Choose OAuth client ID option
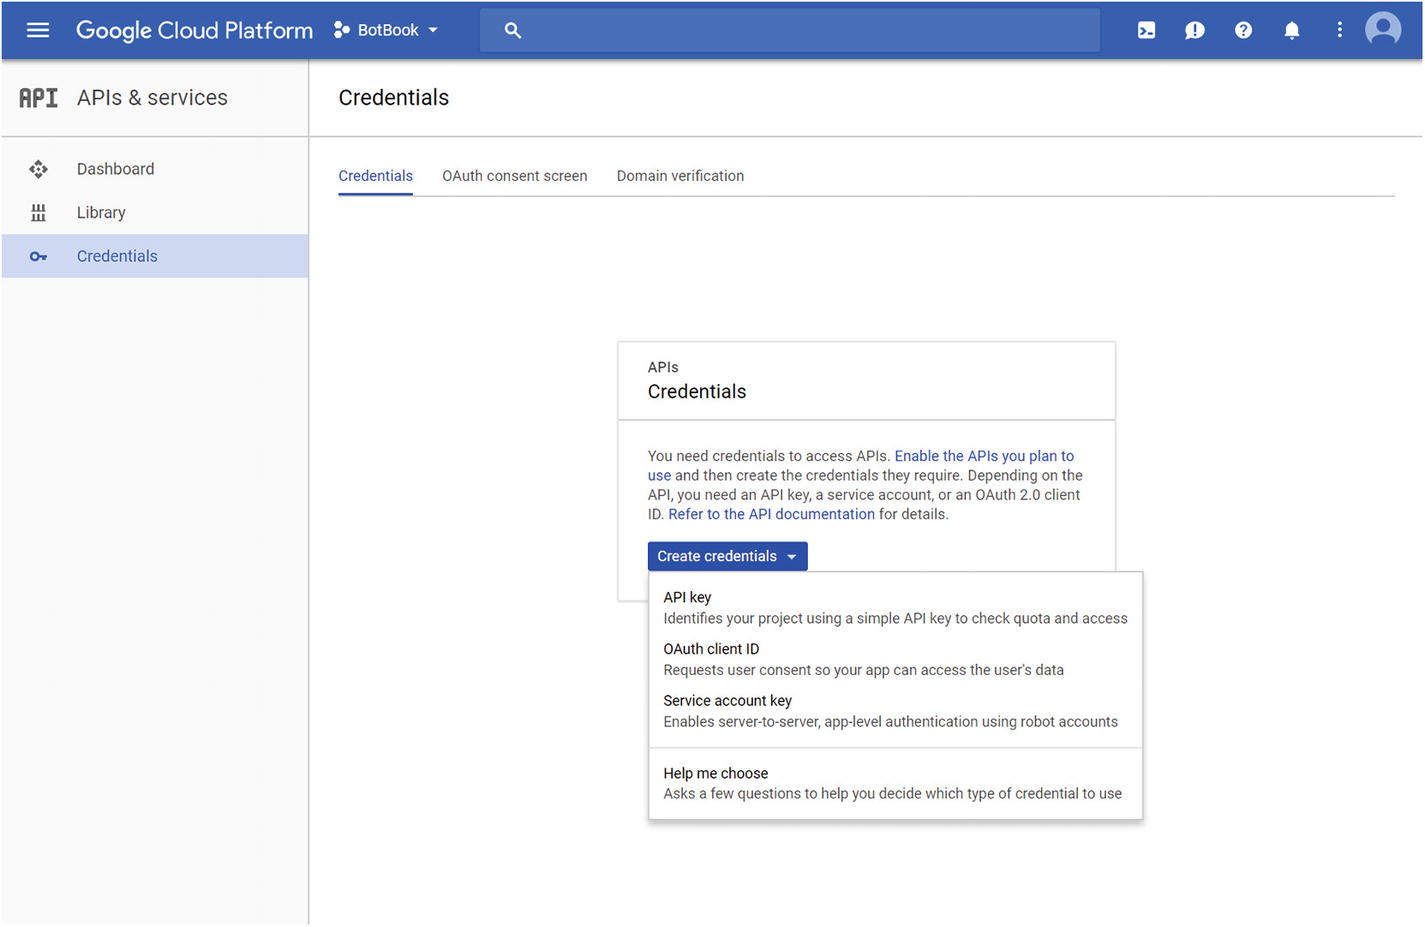 tap(711, 649)
